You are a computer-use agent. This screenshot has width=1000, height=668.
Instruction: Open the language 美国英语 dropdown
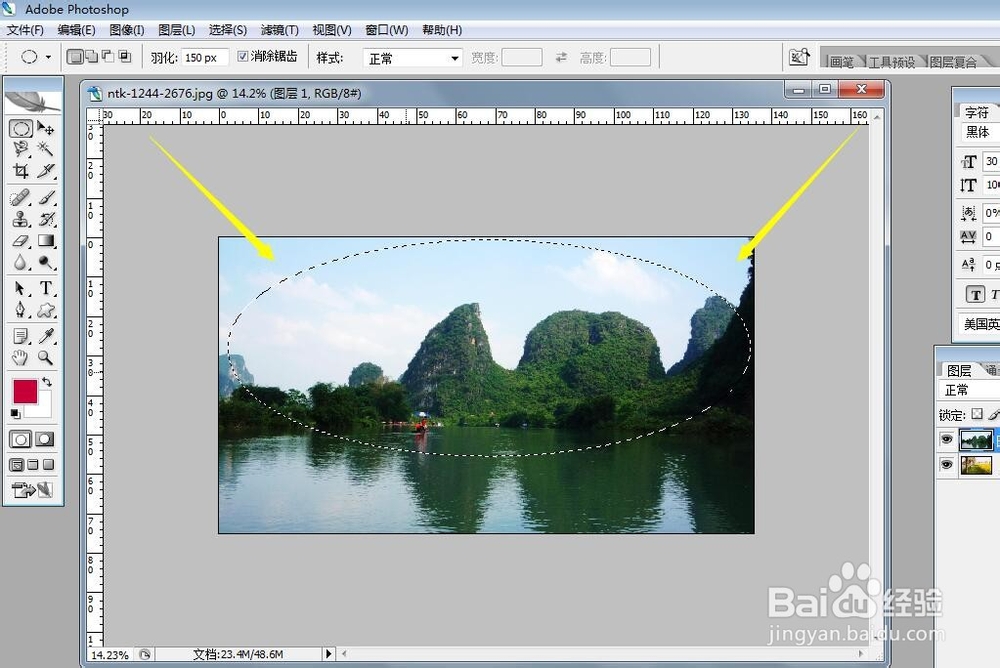tap(979, 323)
